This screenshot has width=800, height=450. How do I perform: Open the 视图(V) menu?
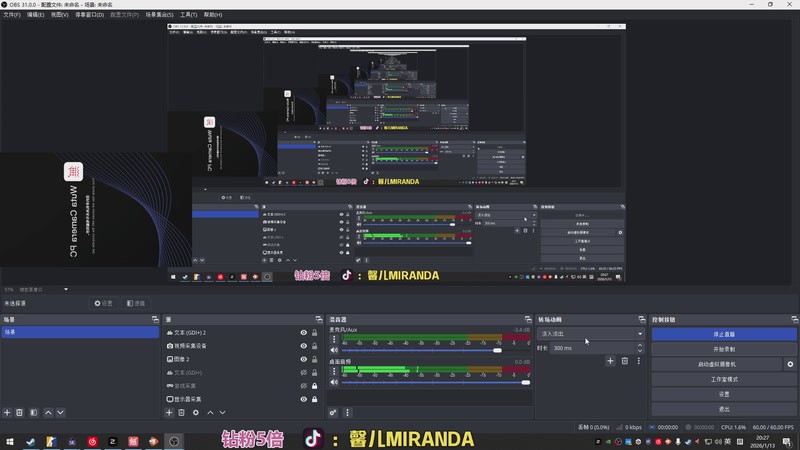pos(59,15)
